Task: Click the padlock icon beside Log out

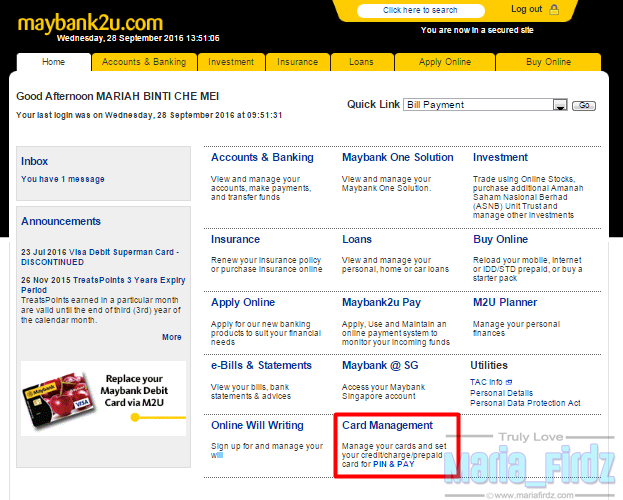Action: 554,10
